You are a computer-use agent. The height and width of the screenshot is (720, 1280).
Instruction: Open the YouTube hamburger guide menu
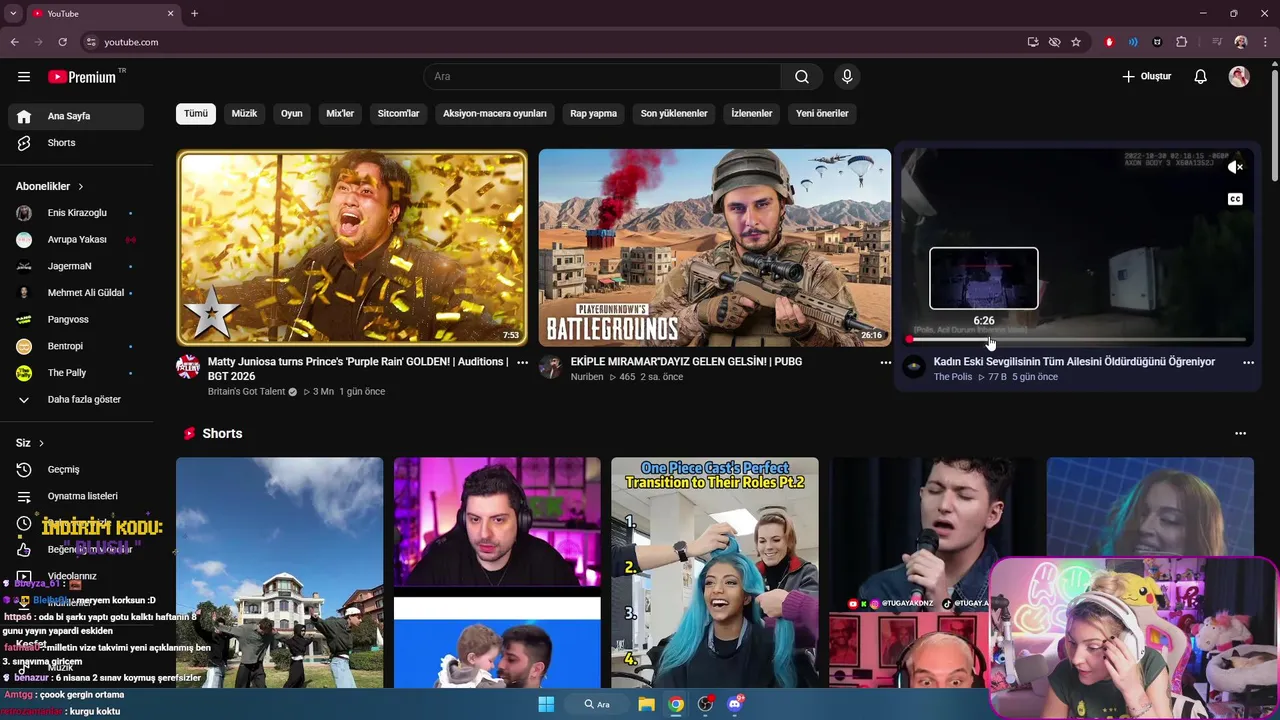coord(24,76)
